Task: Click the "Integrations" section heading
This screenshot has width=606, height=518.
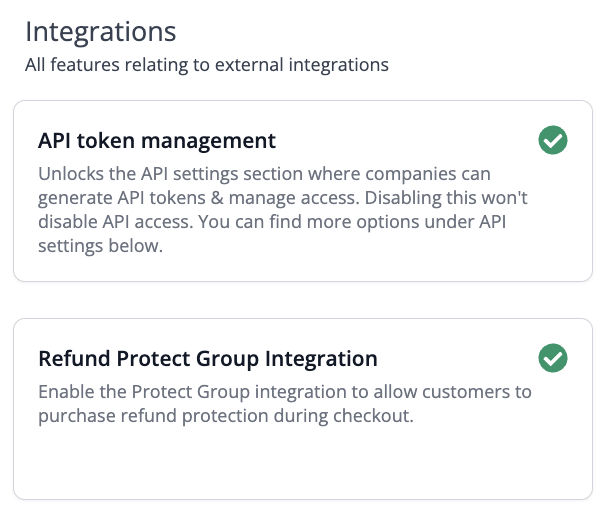Action: click(x=100, y=32)
